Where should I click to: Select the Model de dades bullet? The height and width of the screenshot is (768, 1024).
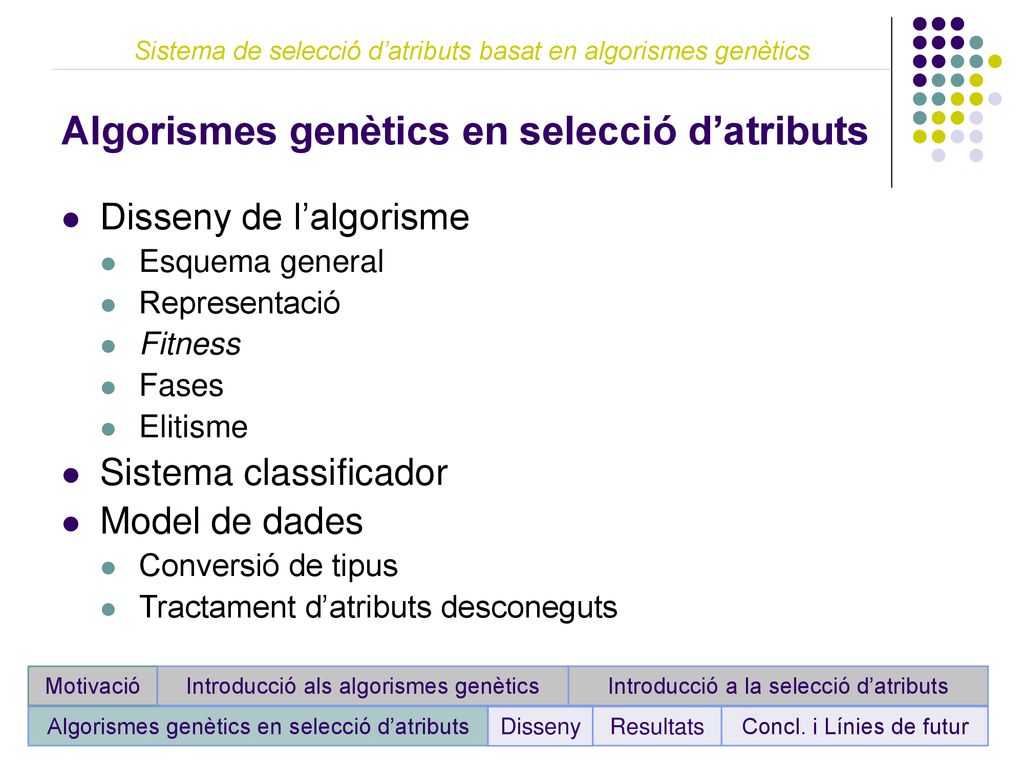231,522
